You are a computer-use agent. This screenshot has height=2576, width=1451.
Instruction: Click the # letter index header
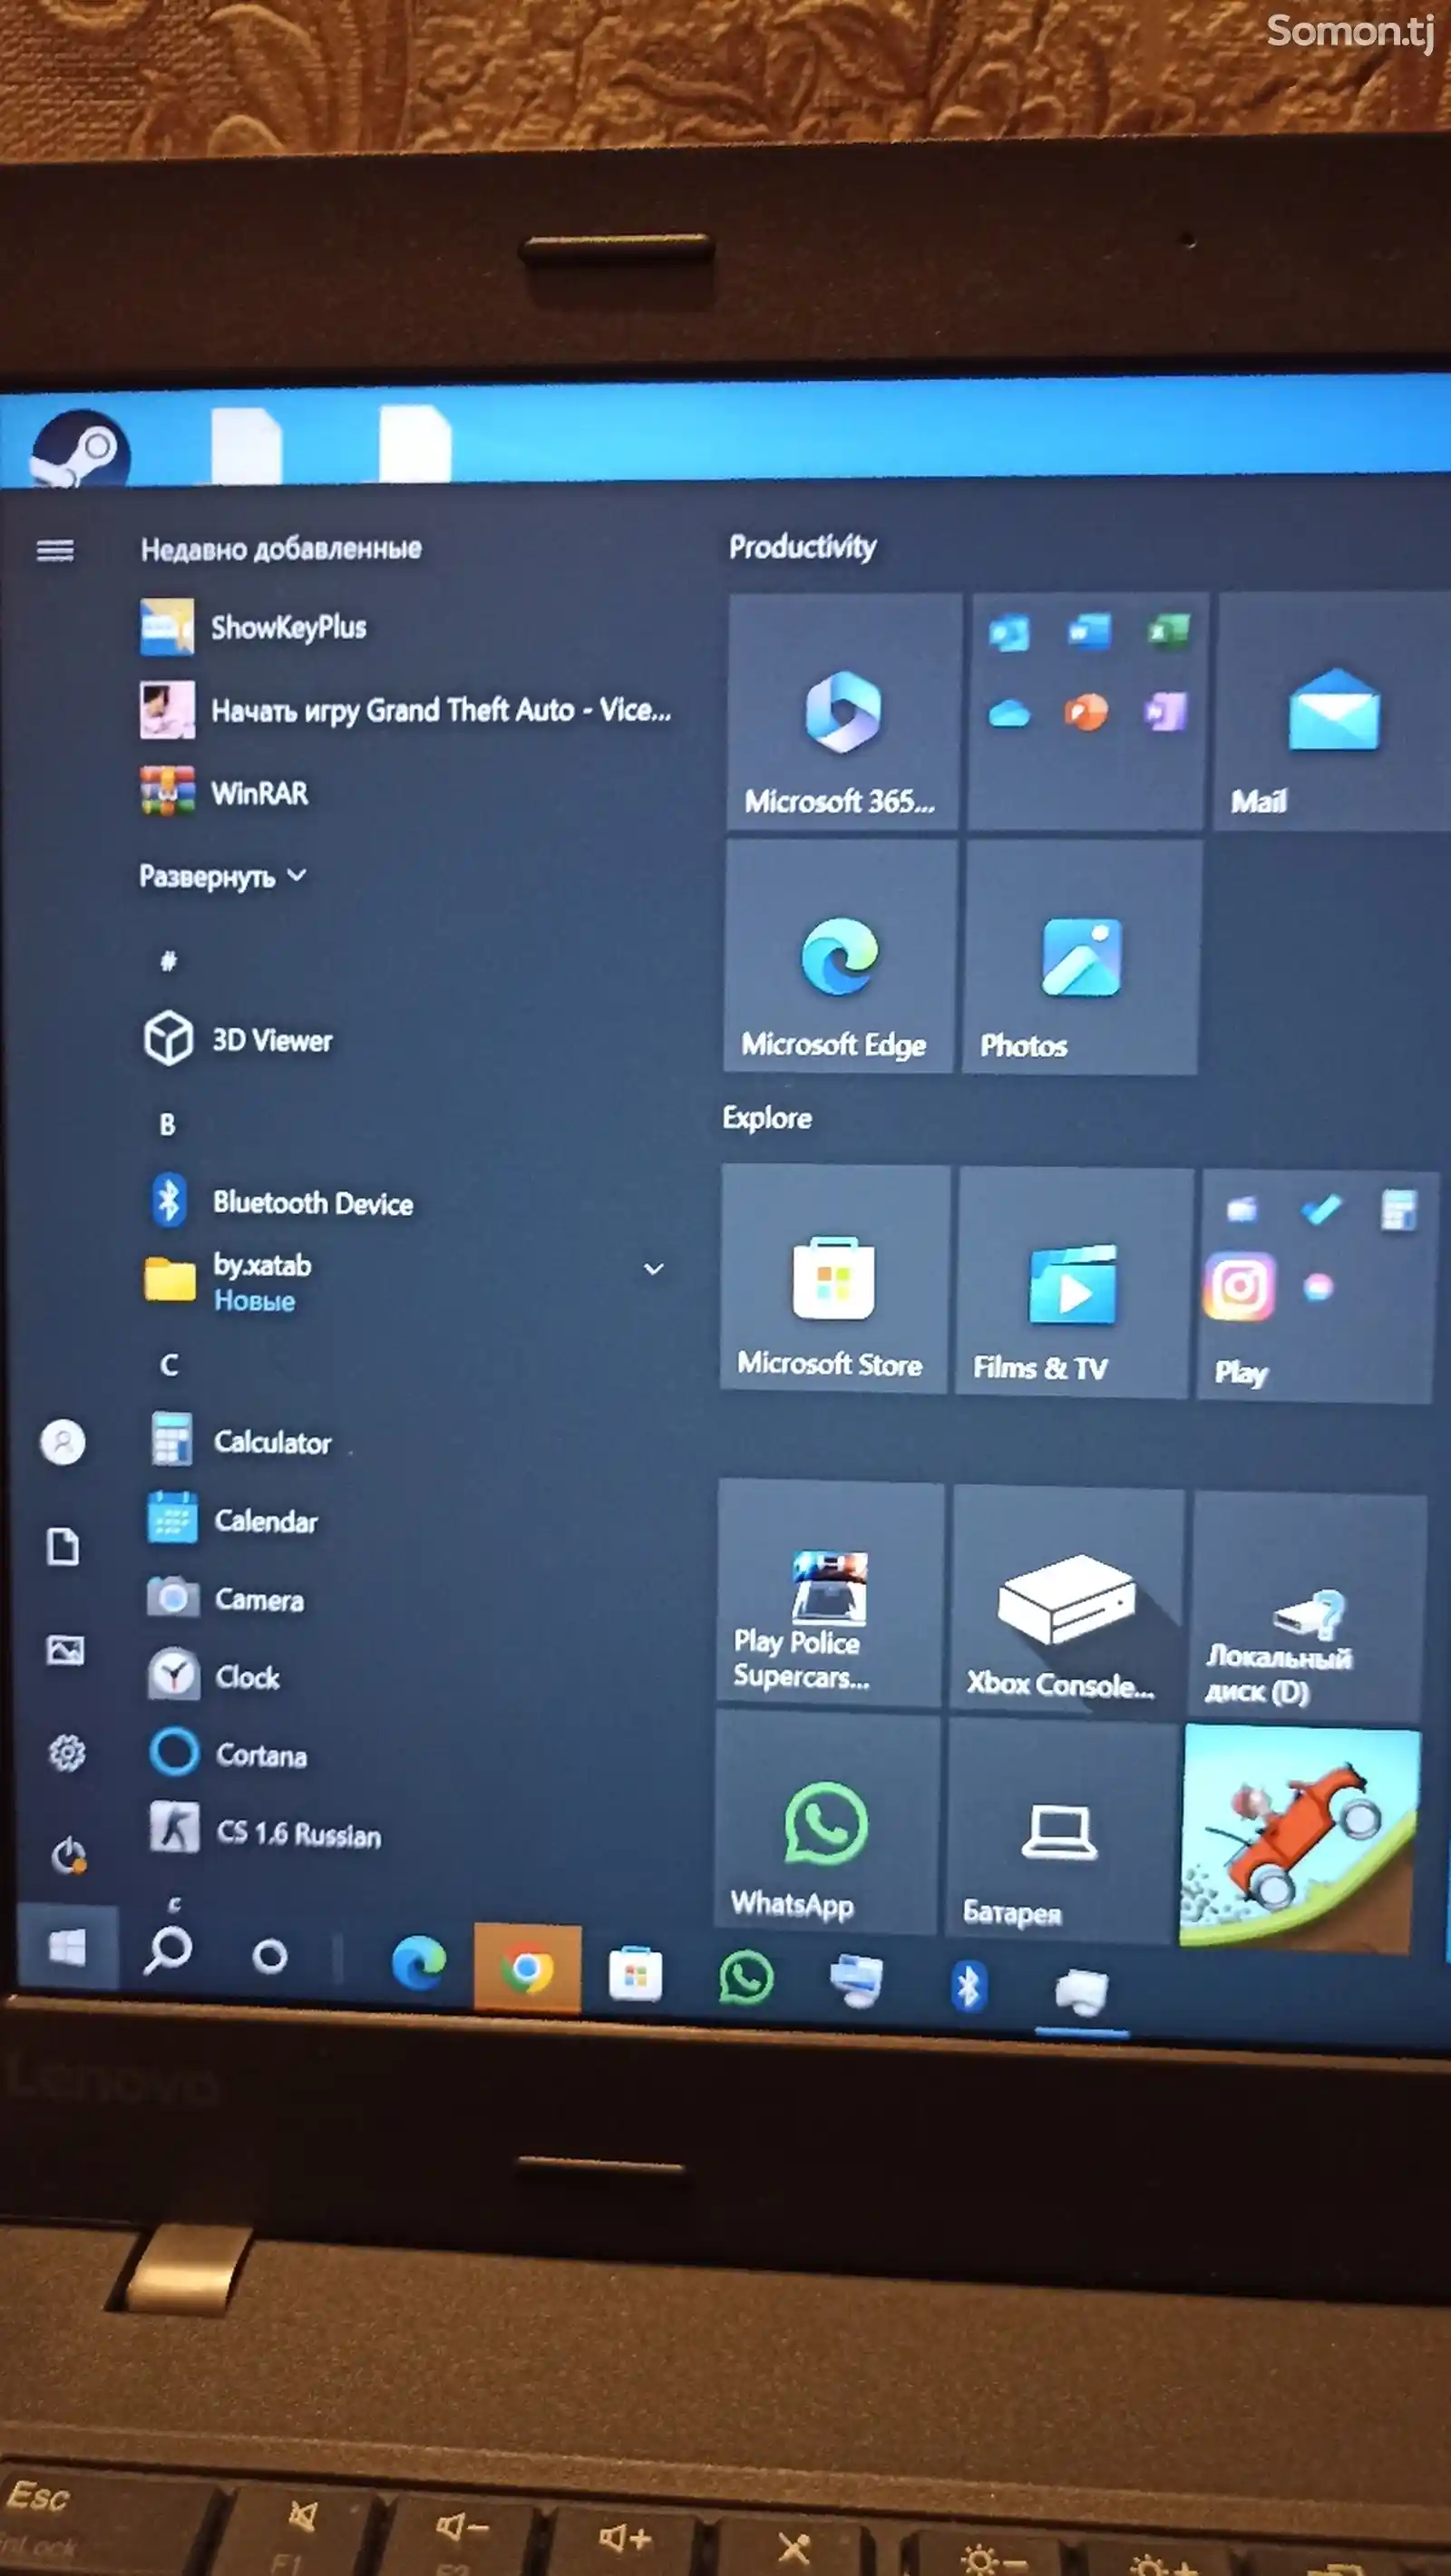click(x=168, y=961)
